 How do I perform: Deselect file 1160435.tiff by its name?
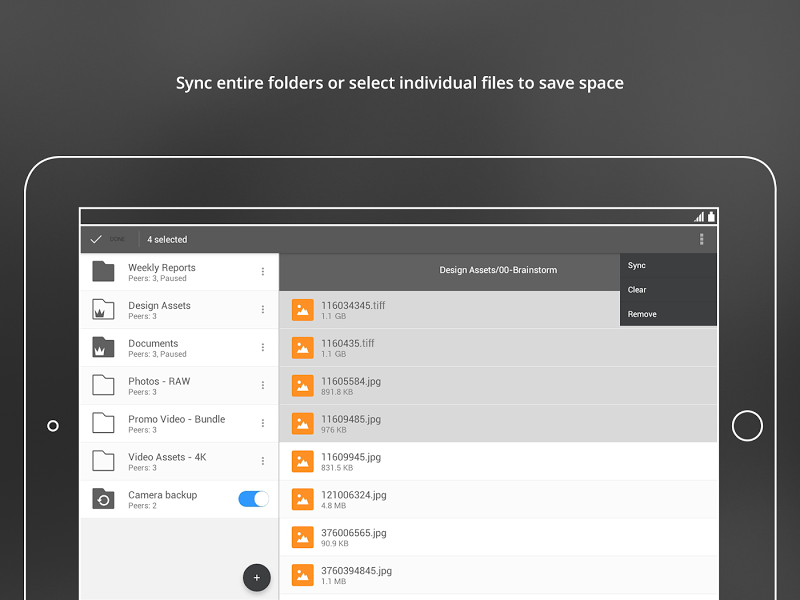(x=347, y=343)
